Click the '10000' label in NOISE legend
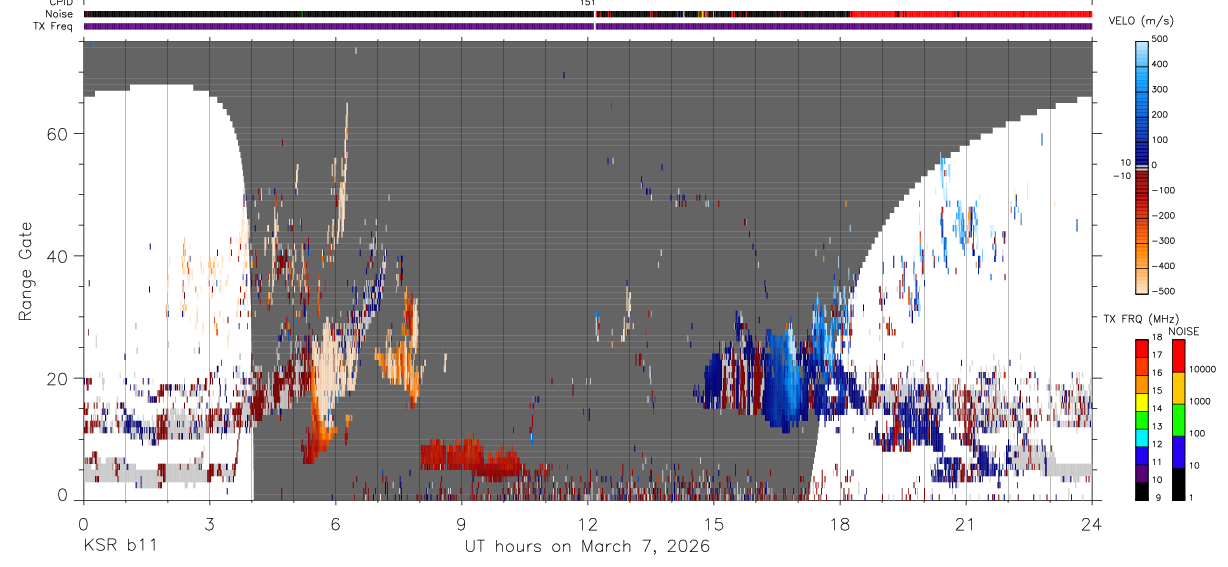The height and width of the screenshot is (567, 1228). [x=1202, y=369]
